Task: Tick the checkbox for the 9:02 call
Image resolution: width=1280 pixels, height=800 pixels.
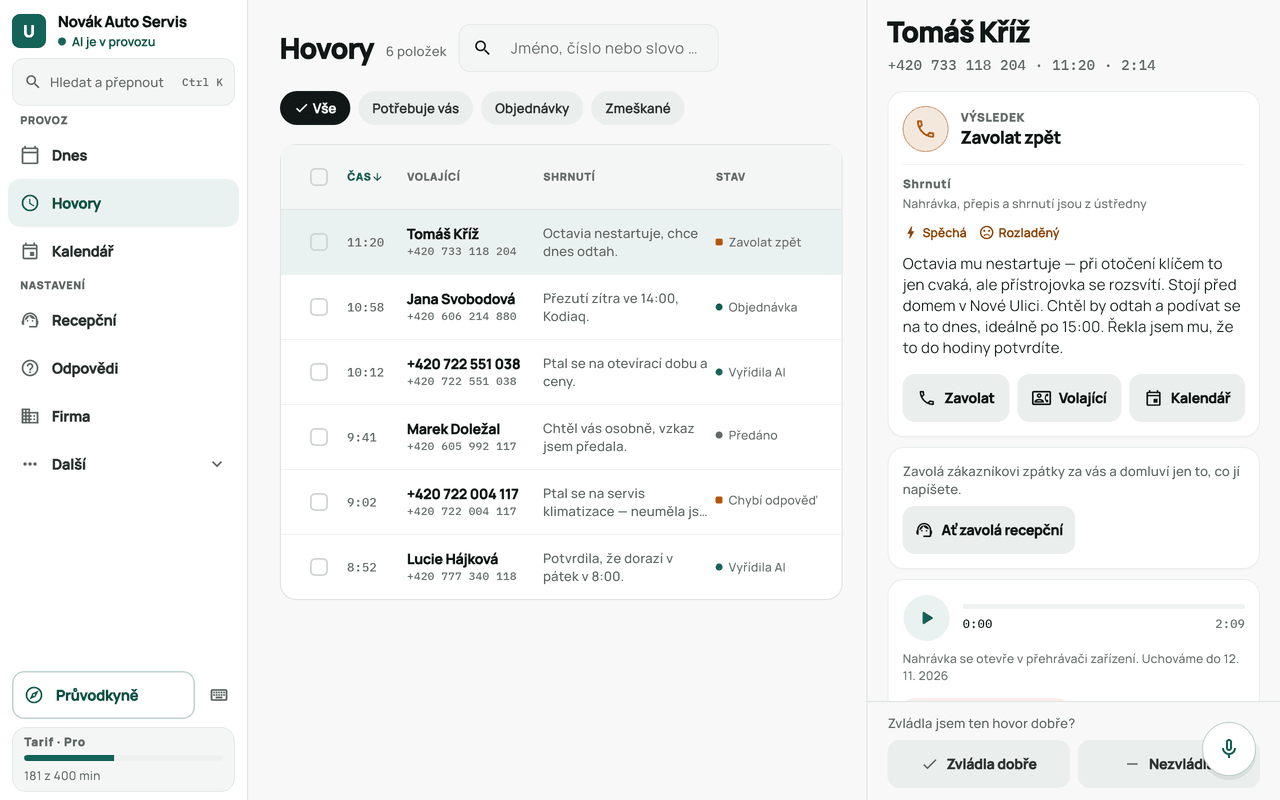Action: click(x=319, y=502)
